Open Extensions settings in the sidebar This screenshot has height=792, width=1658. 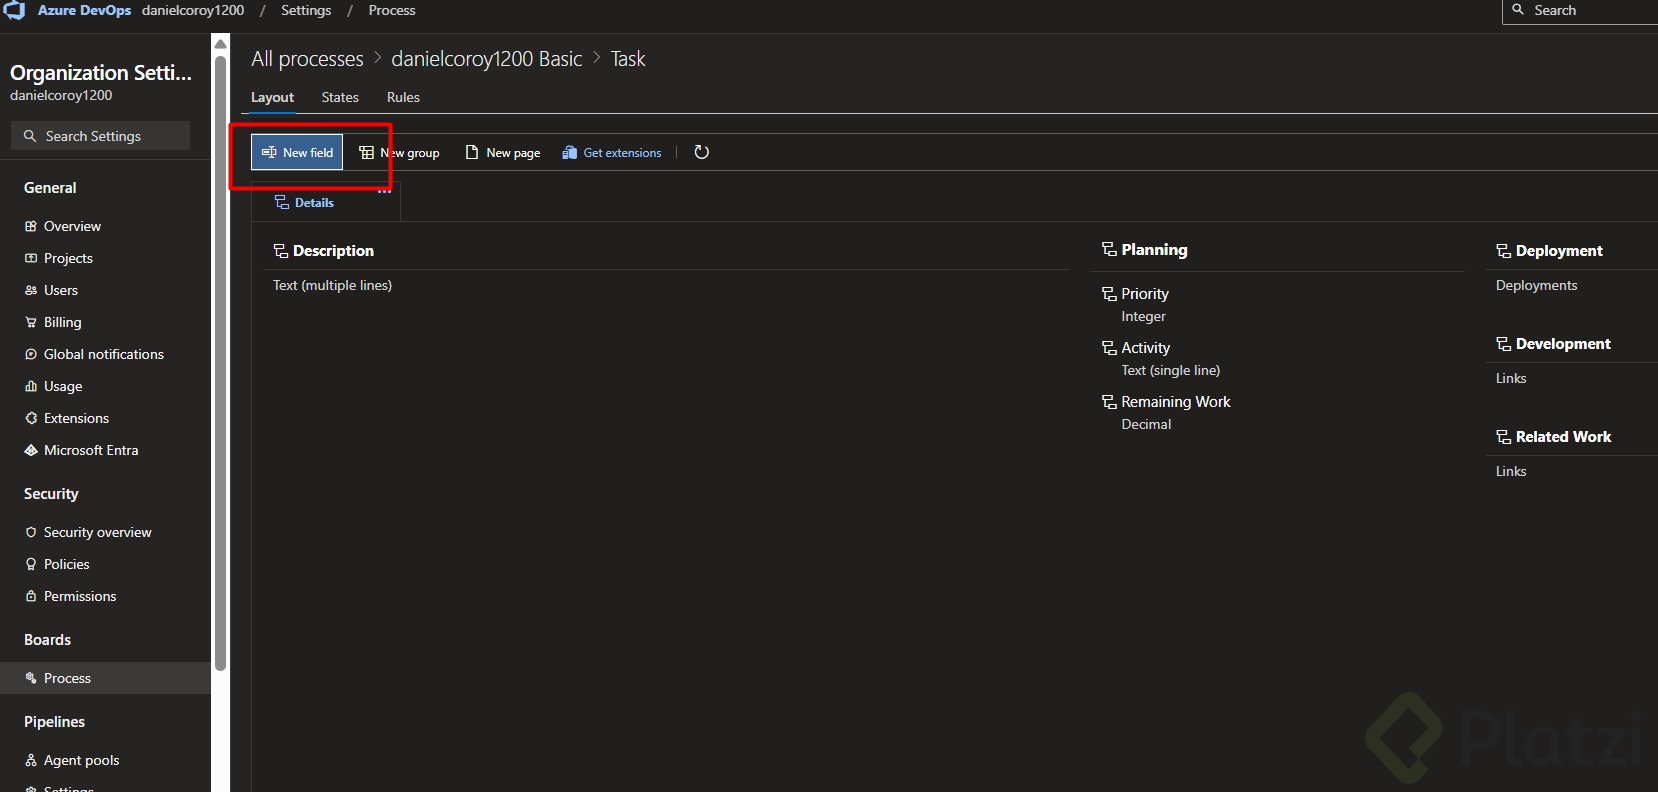point(76,418)
